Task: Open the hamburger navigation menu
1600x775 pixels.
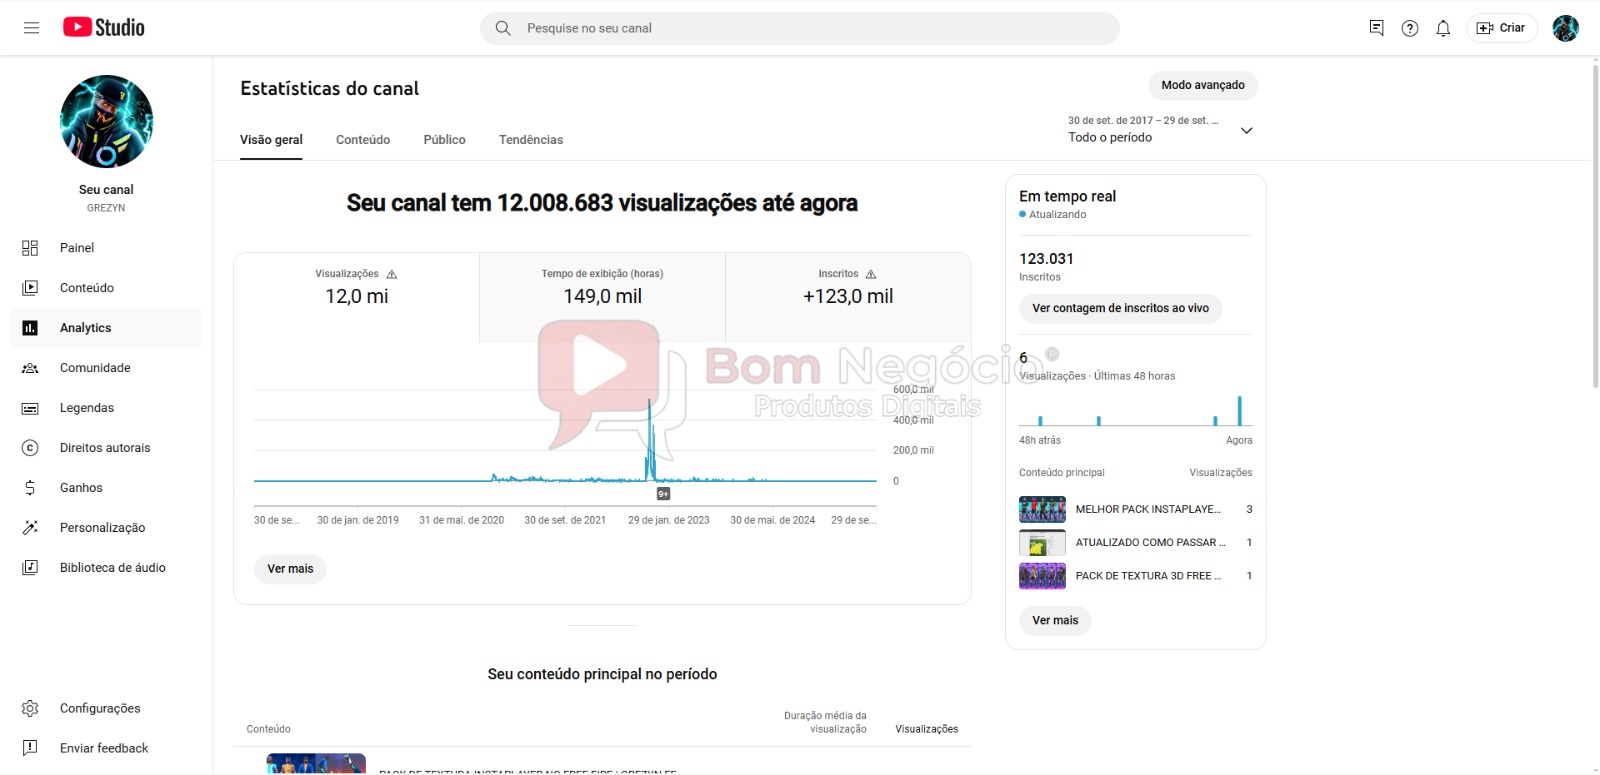Action: [31, 28]
